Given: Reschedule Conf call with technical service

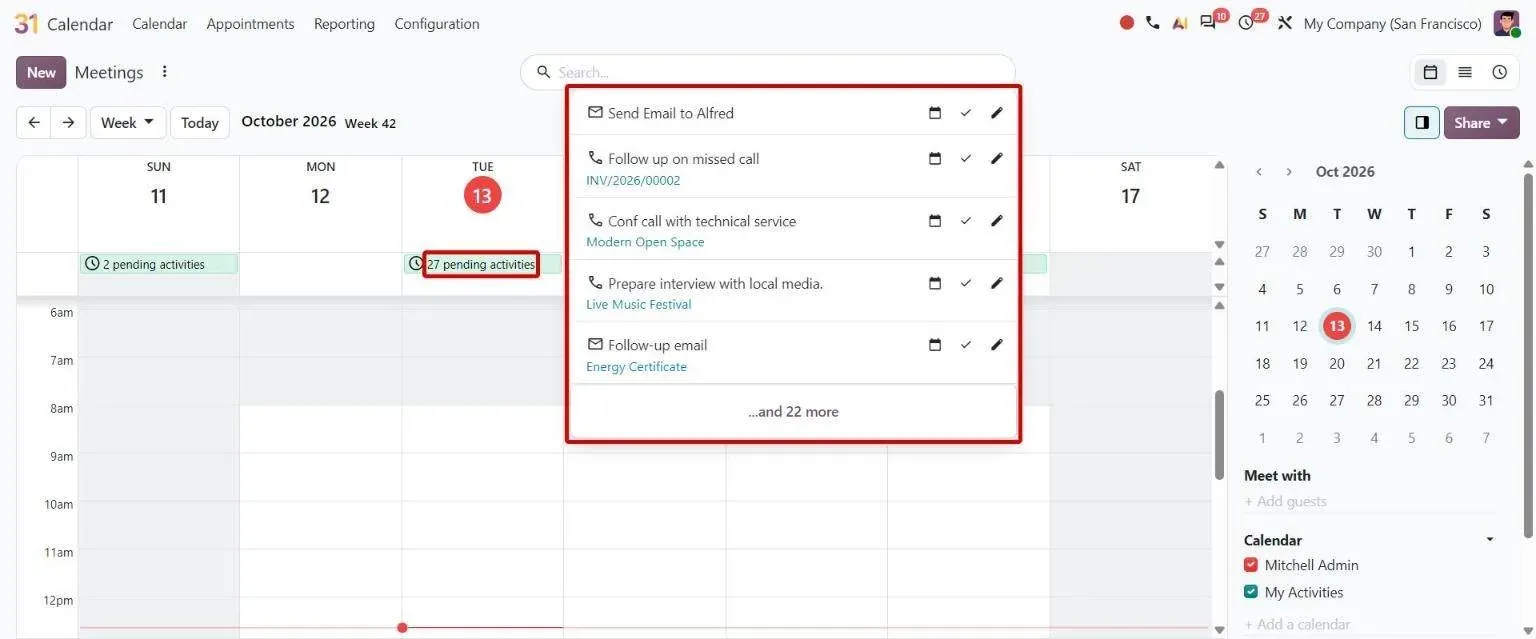Looking at the screenshot, I should pos(935,221).
